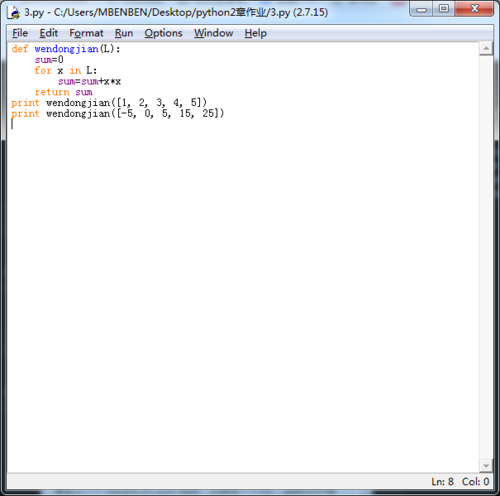Open the File menu
This screenshot has width=500, height=496.
[x=20, y=33]
